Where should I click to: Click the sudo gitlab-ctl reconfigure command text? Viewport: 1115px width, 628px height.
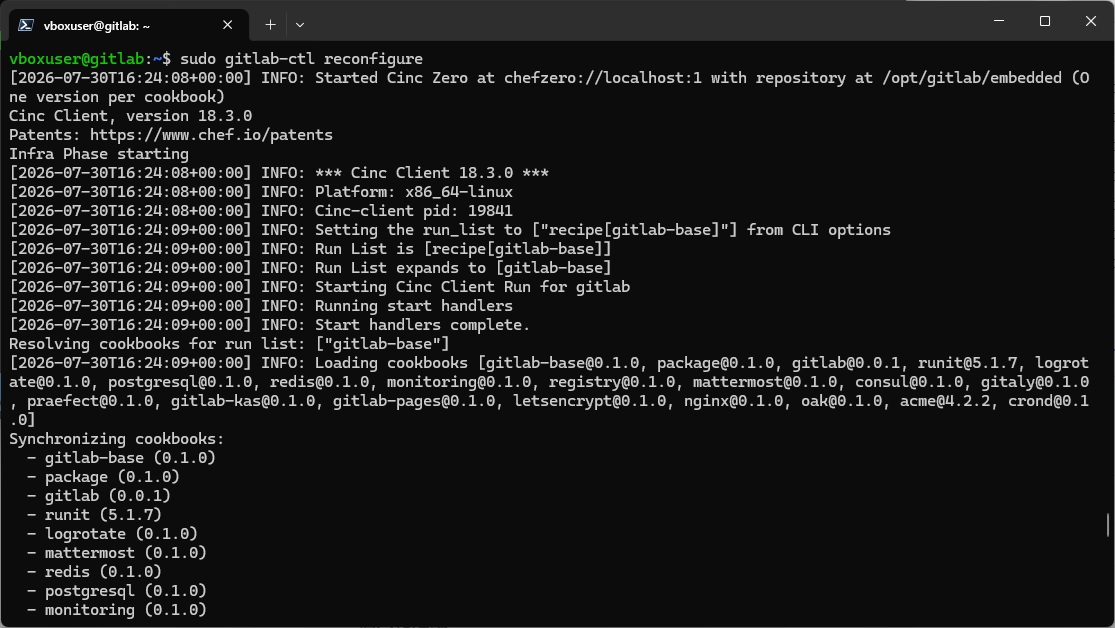302,59
